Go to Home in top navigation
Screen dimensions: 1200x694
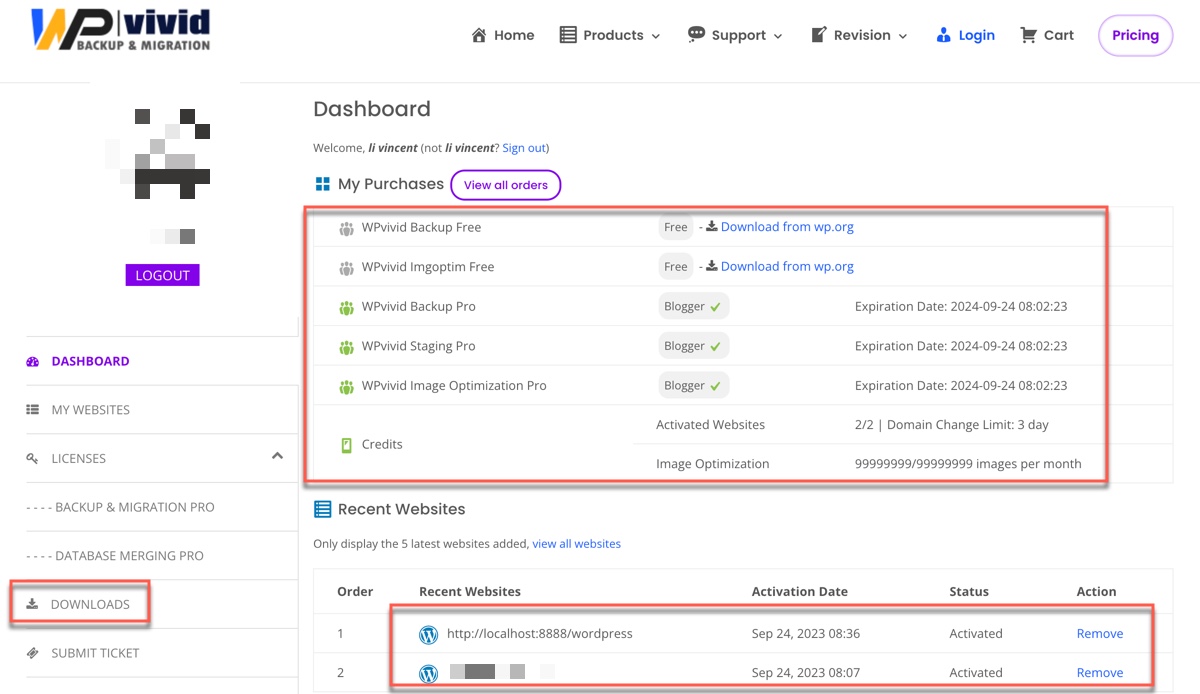(x=503, y=35)
